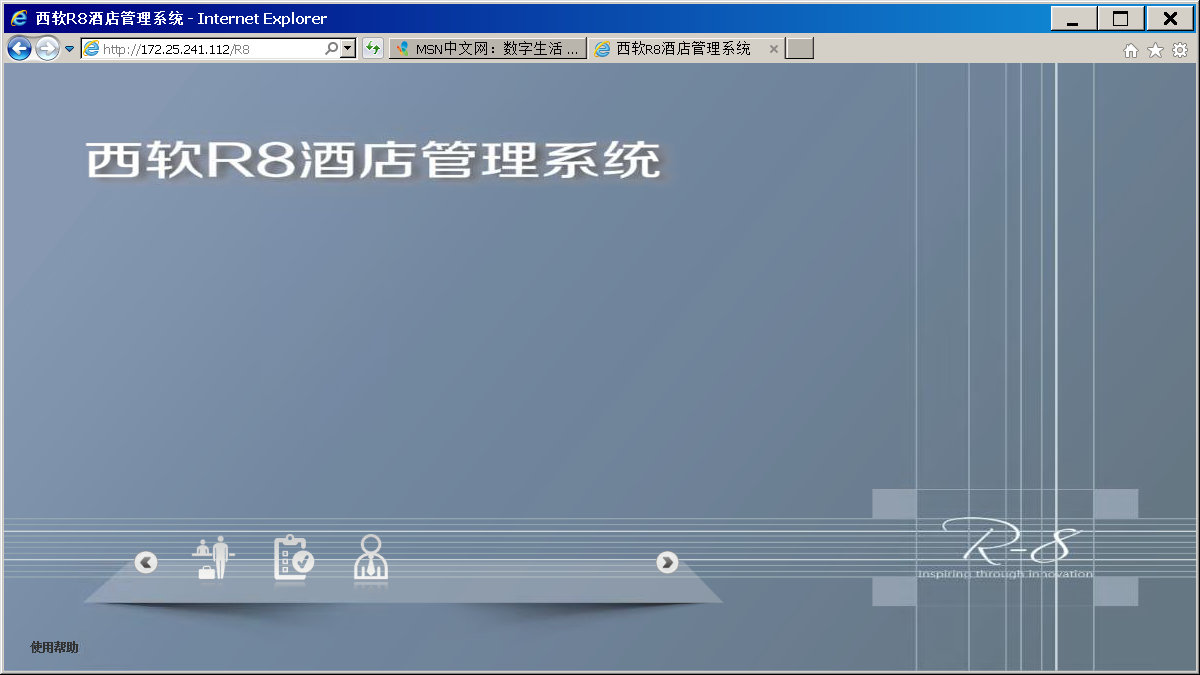Switch to the MSN中文网 tab

[488, 48]
